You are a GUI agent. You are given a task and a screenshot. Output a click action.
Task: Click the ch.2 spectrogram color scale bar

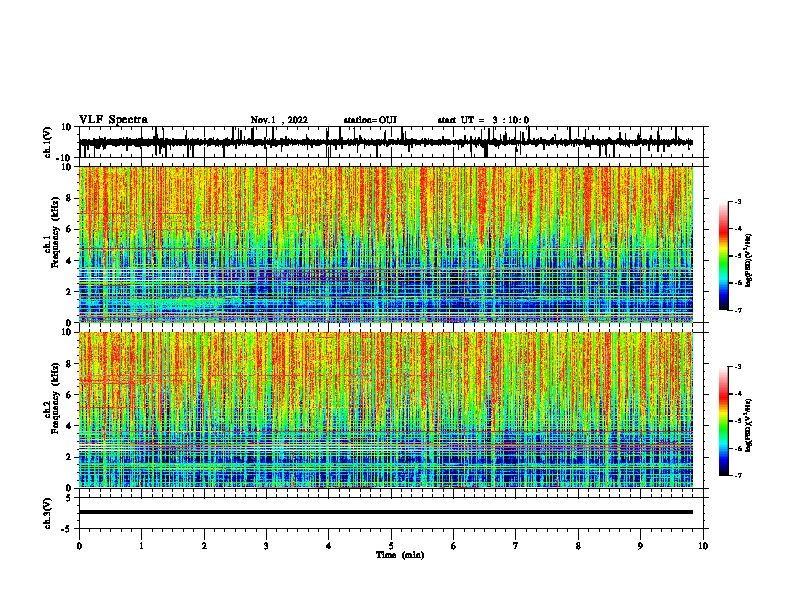724,421
